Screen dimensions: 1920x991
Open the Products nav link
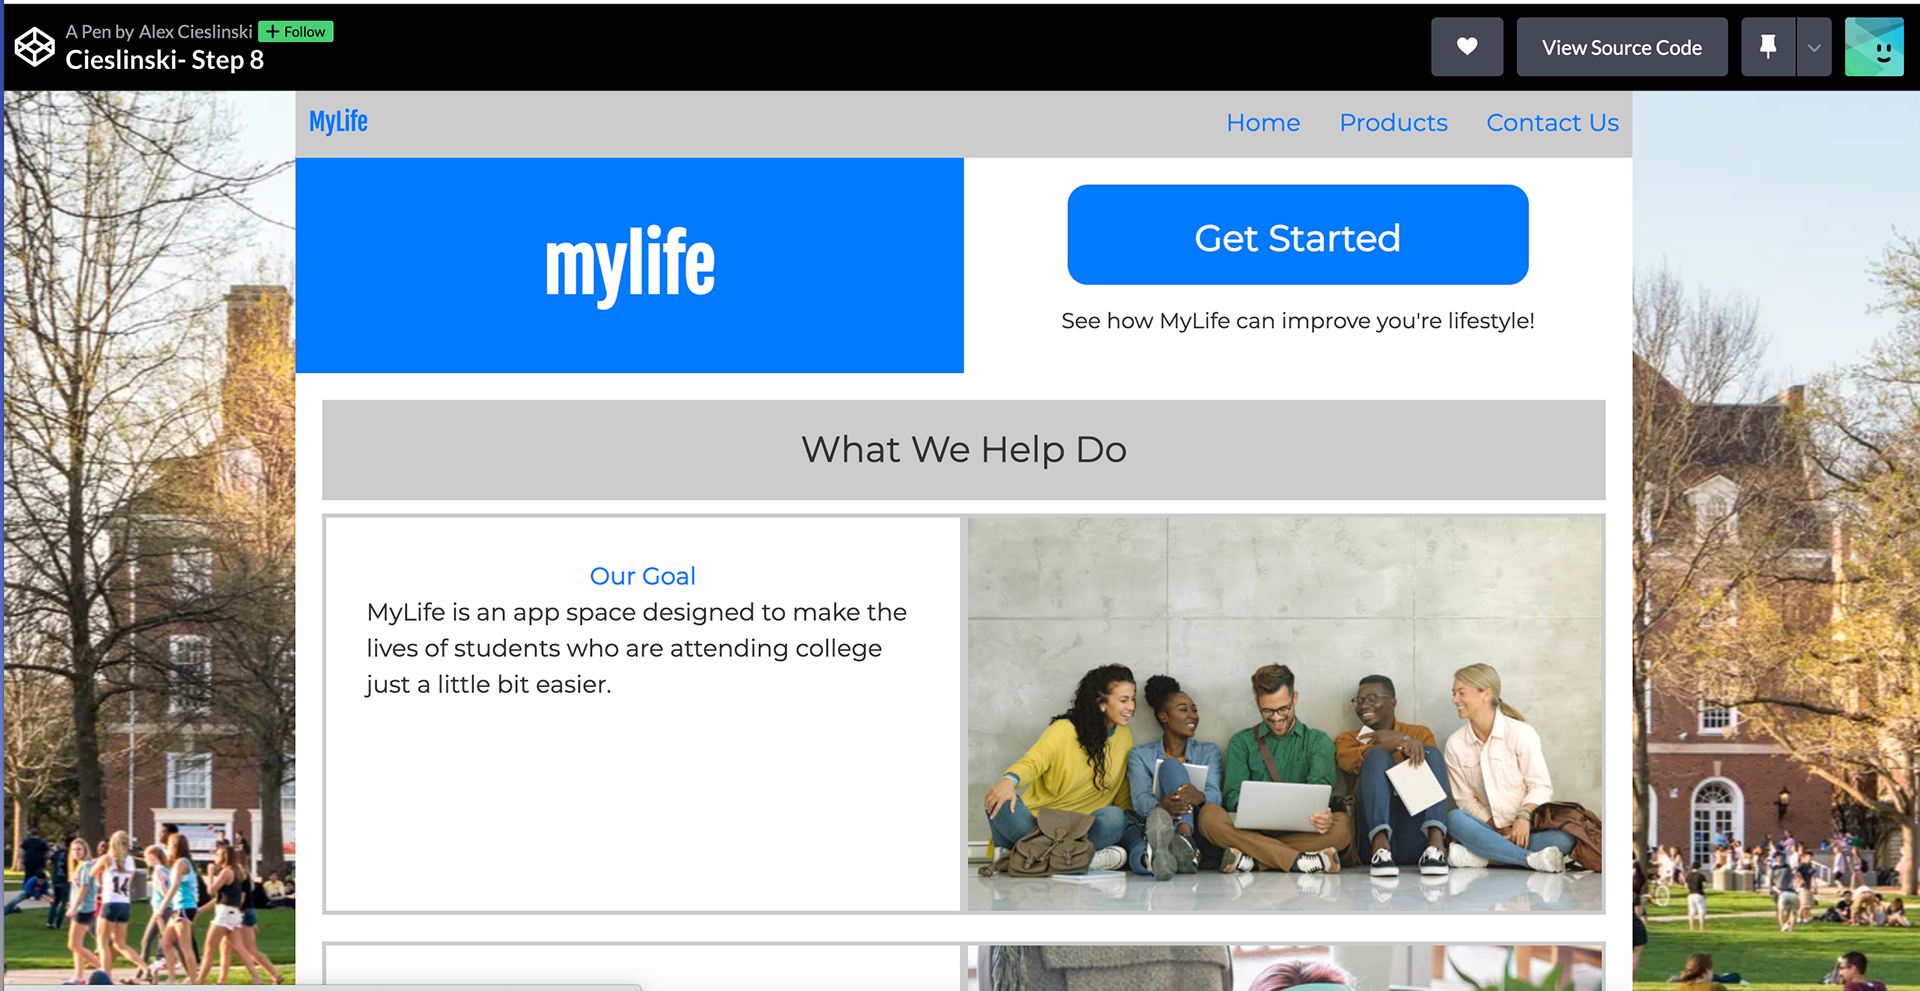pyautogui.click(x=1393, y=123)
